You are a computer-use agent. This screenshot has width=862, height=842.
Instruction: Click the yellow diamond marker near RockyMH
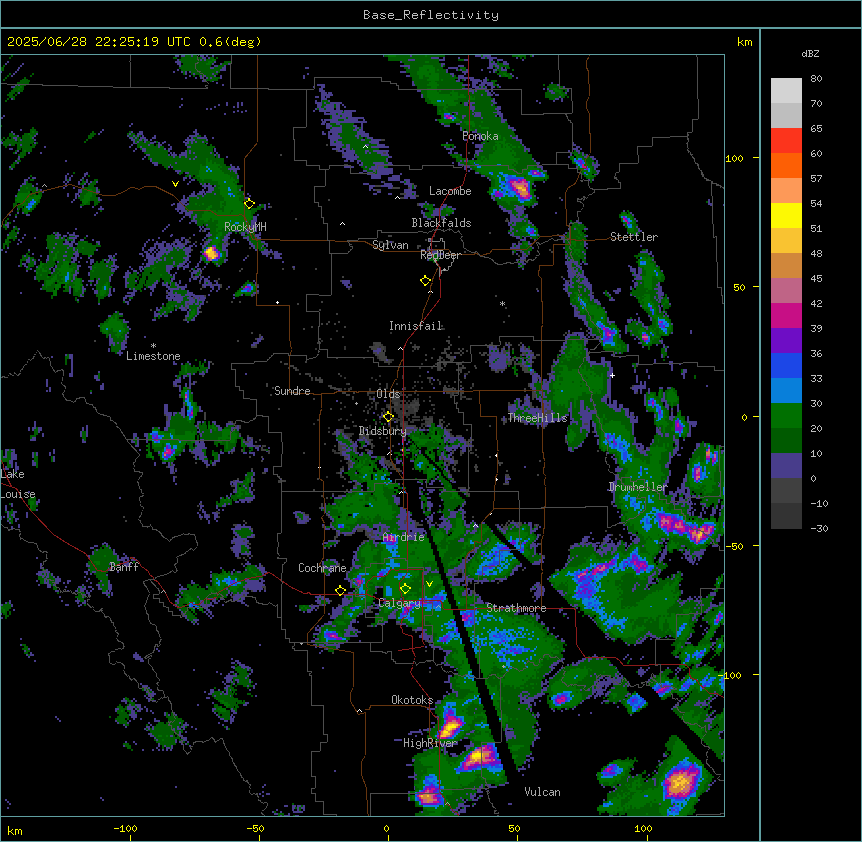click(x=249, y=204)
